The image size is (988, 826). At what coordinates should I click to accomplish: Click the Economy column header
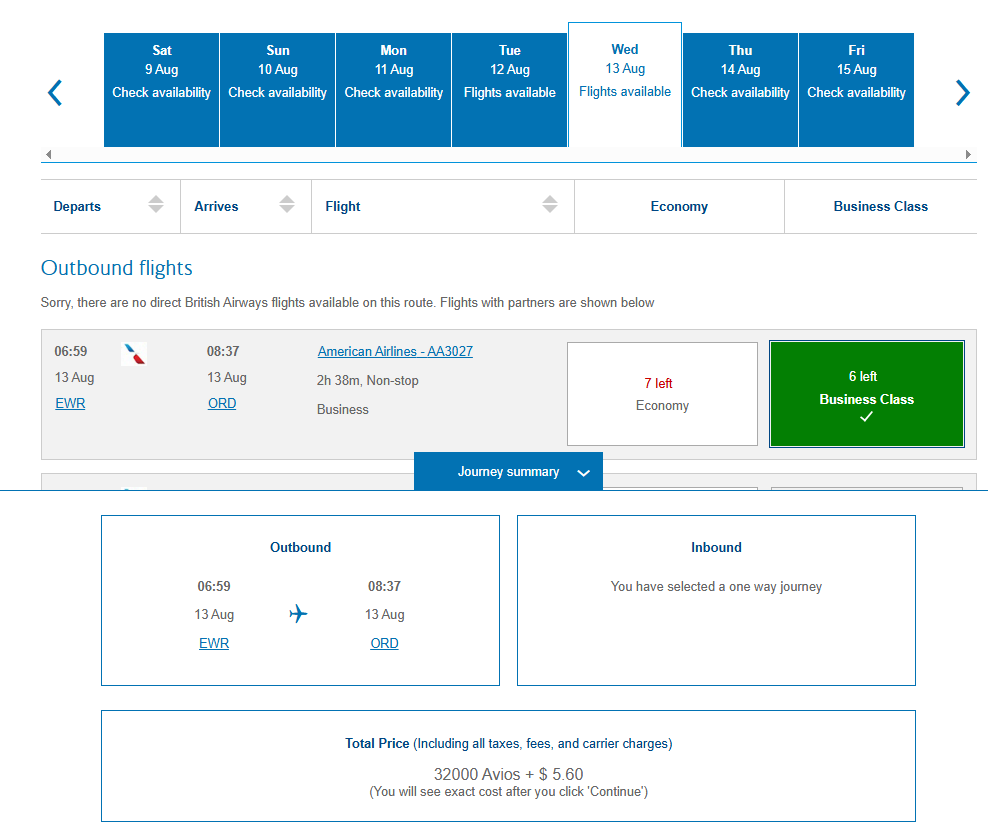[x=679, y=207]
